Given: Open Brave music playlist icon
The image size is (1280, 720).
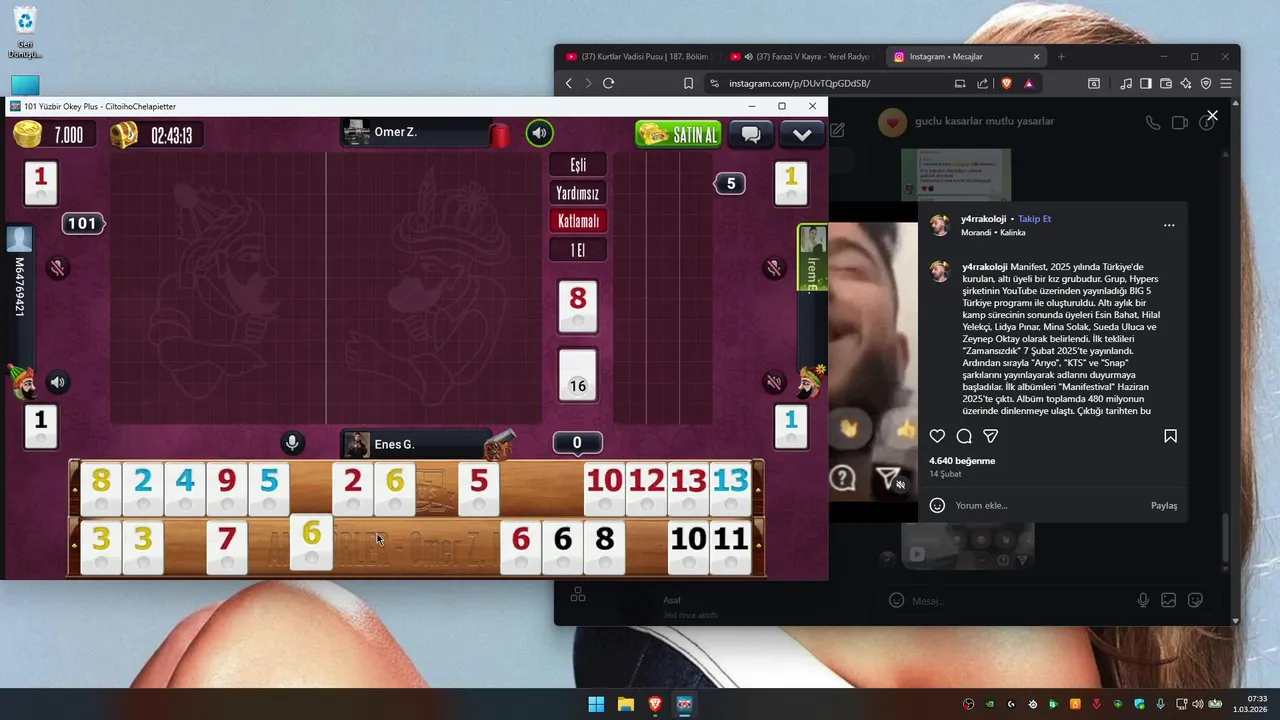Looking at the screenshot, I should pos(1126,83).
